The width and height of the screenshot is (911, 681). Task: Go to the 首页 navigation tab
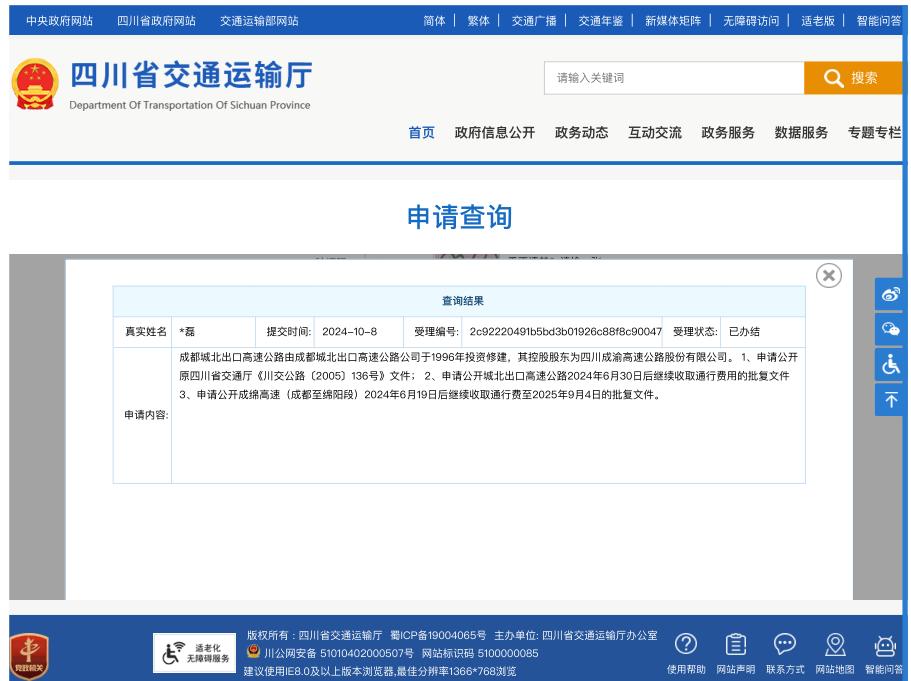tap(421, 132)
